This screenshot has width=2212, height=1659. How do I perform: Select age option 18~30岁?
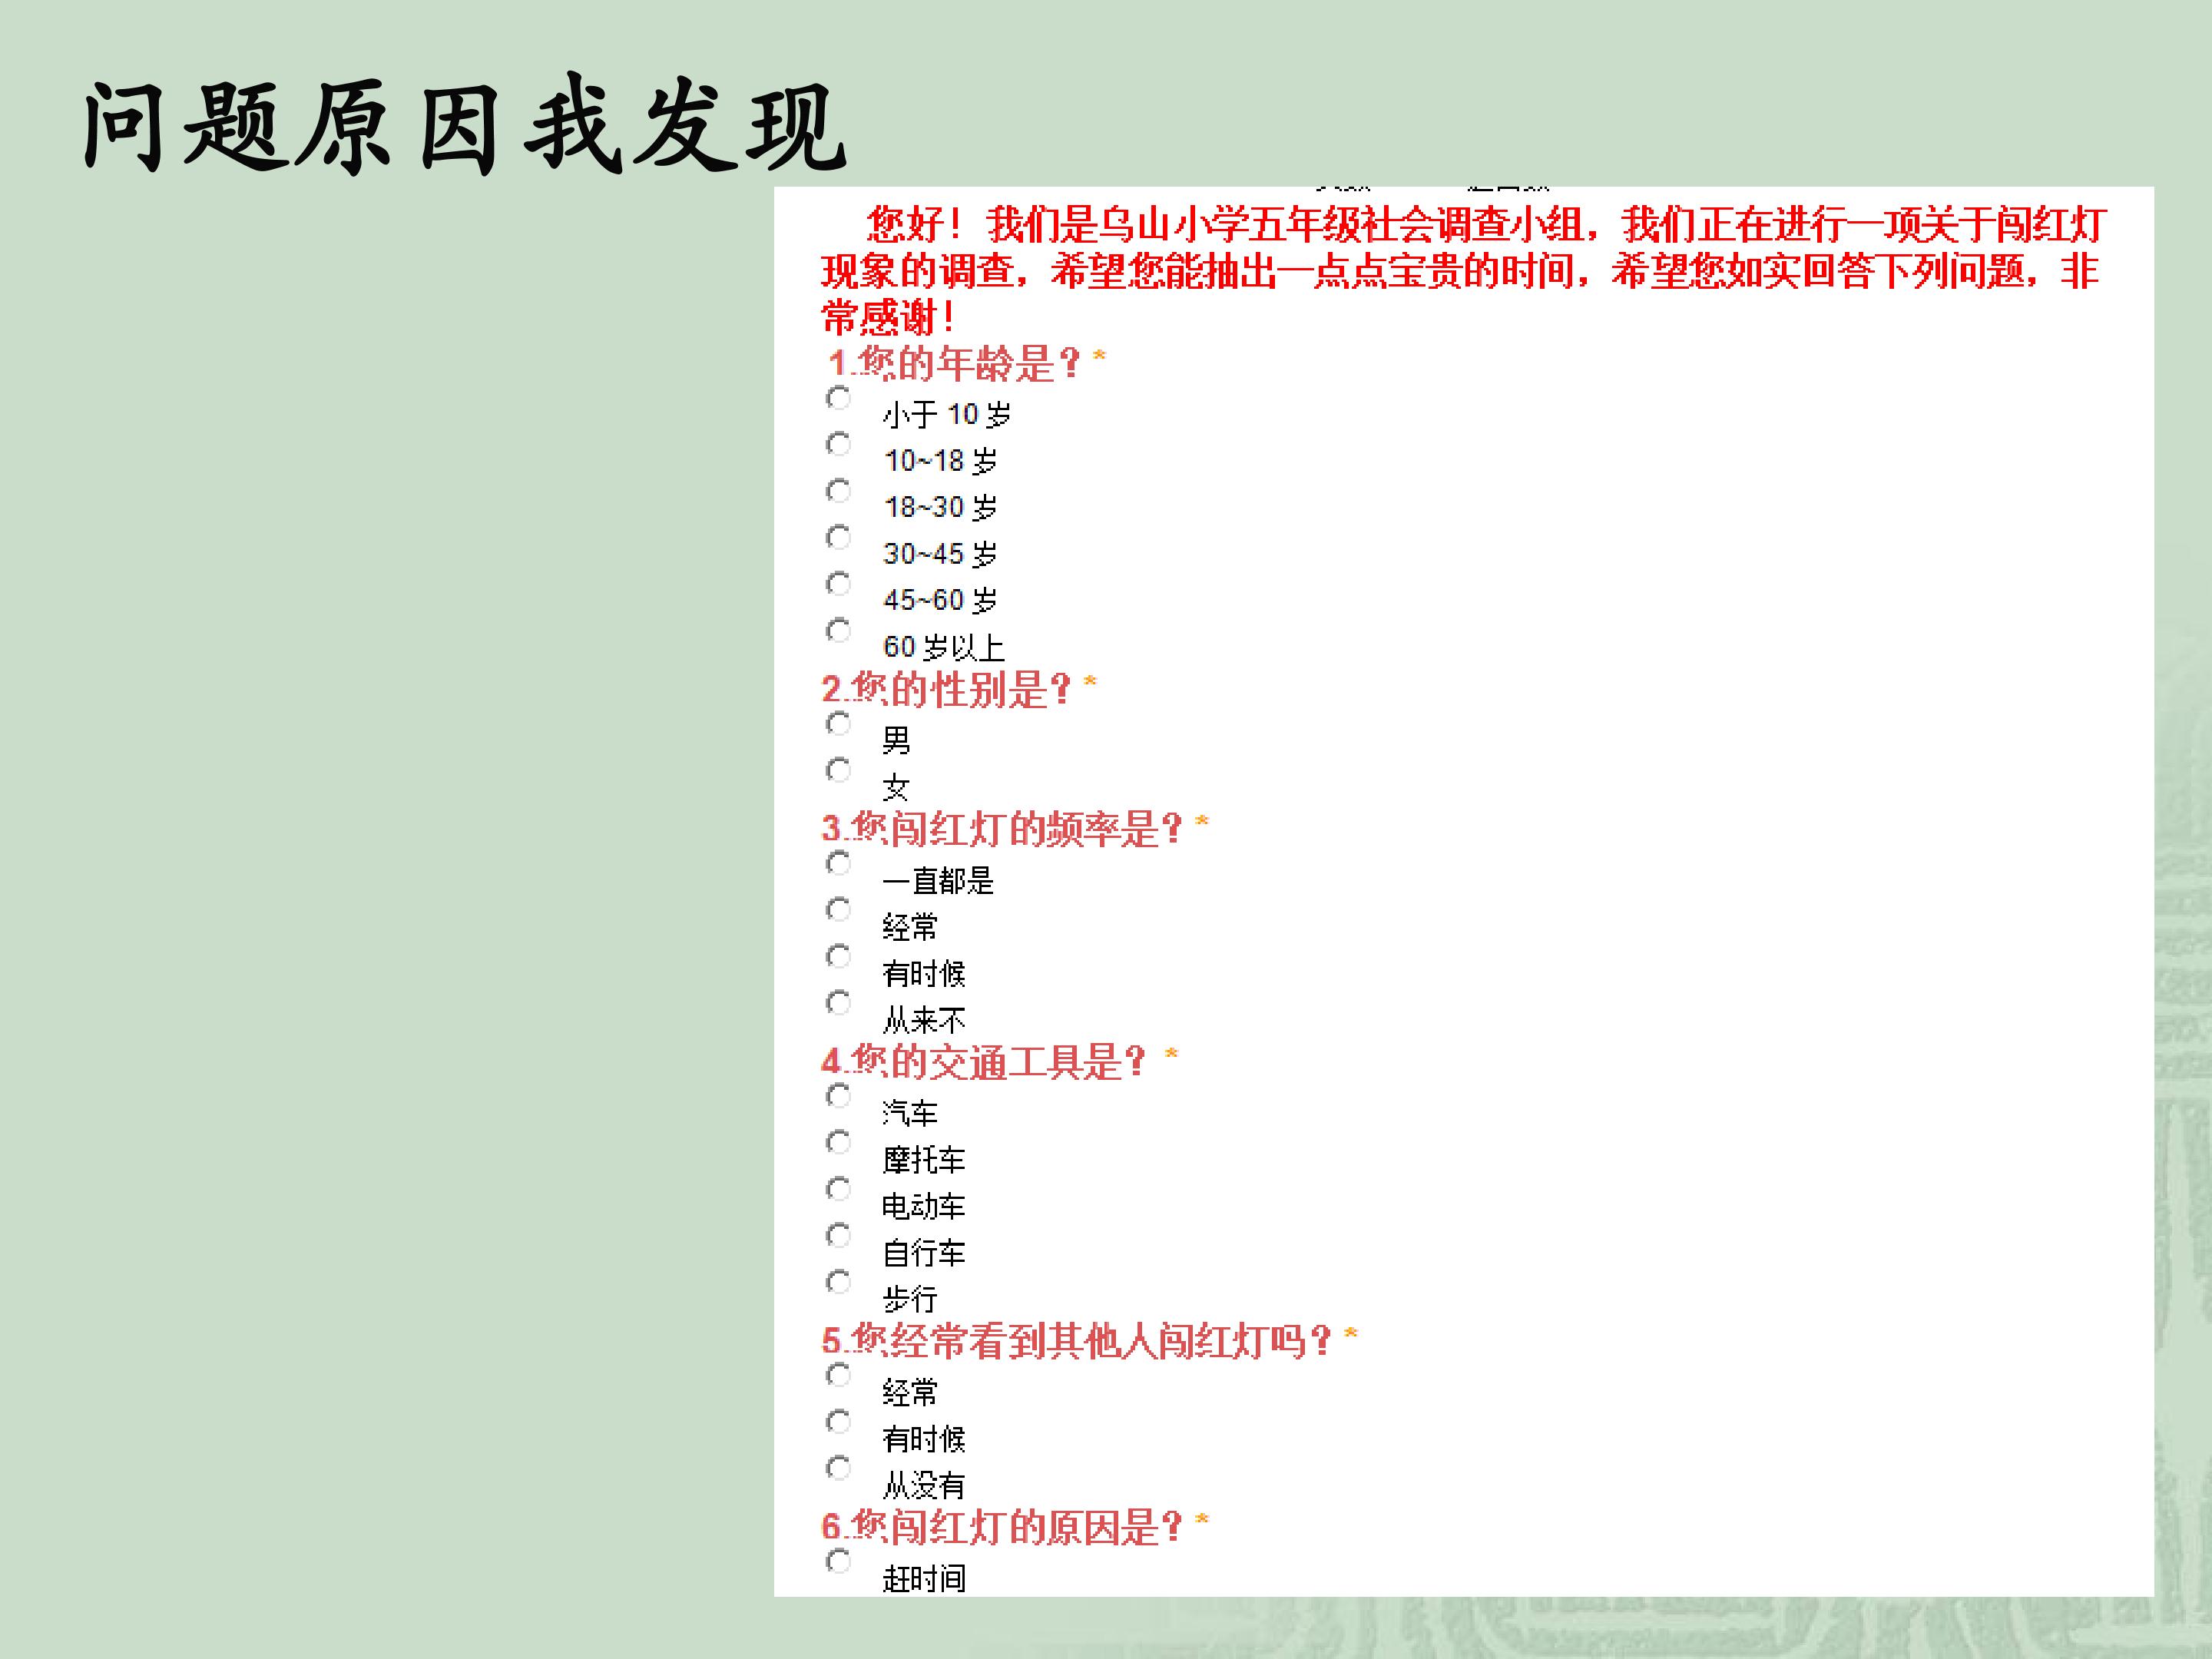(838, 491)
